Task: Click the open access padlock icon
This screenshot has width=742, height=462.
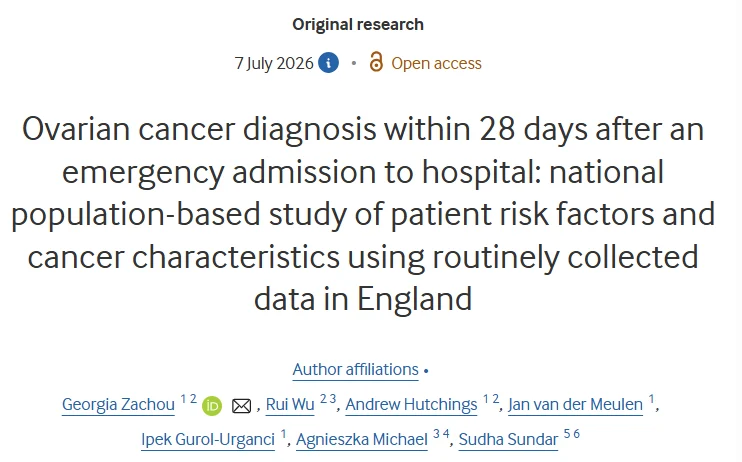Action: [x=376, y=62]
